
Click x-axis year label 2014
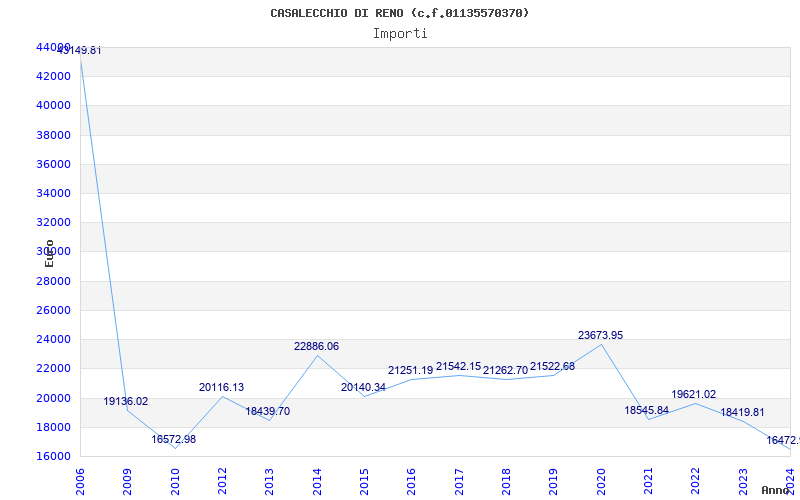coord(317,482)
